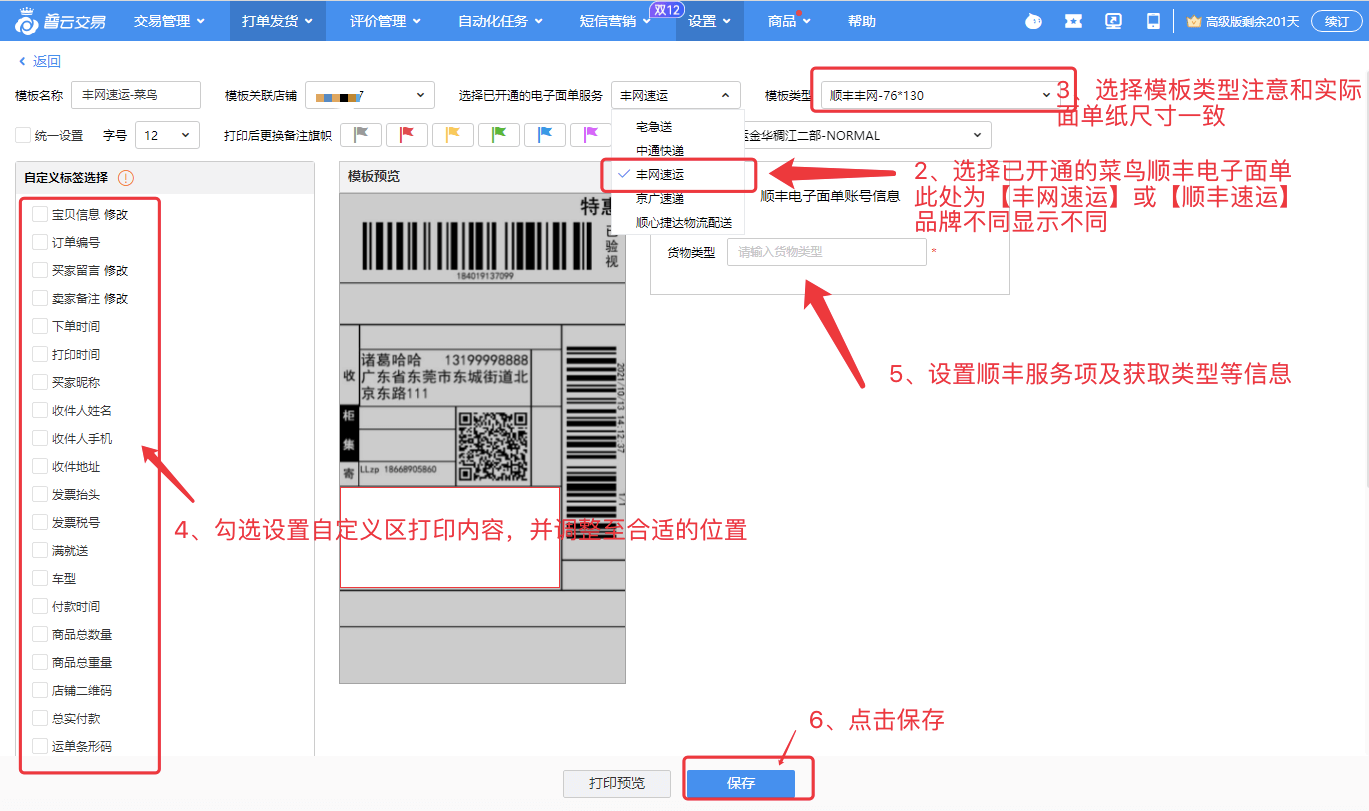Image resolution: width=1369 pixels, height=811 pixels.
Task: Check the 车型 label option
Action: (x=40, y=578)
